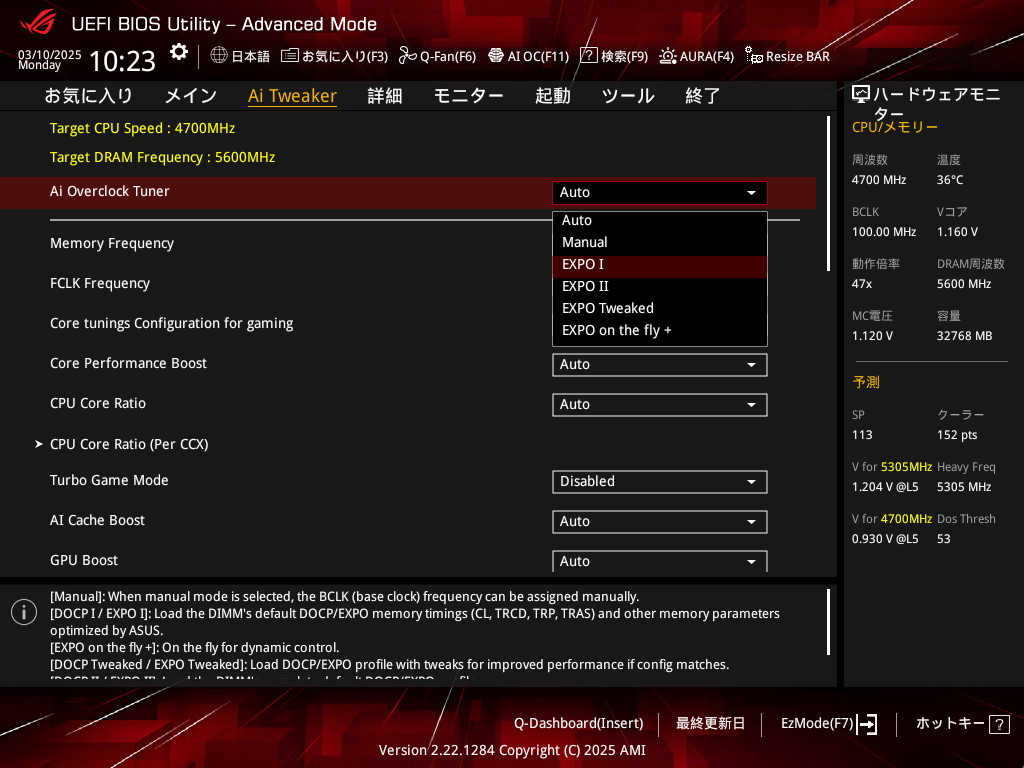Open settings via gear icon
Viewport: 1024px width, 768px height.
tap(178, 52)
